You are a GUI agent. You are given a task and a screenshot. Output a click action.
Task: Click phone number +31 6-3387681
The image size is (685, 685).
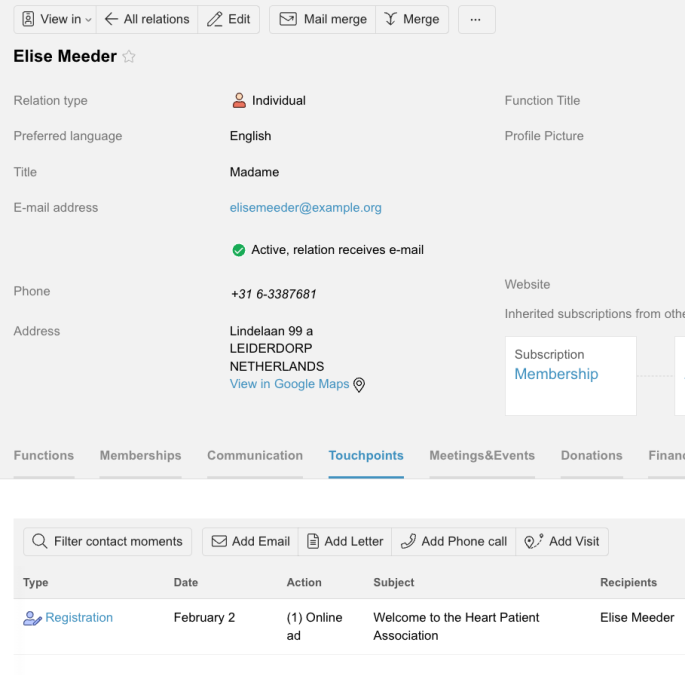pos(273,294)
